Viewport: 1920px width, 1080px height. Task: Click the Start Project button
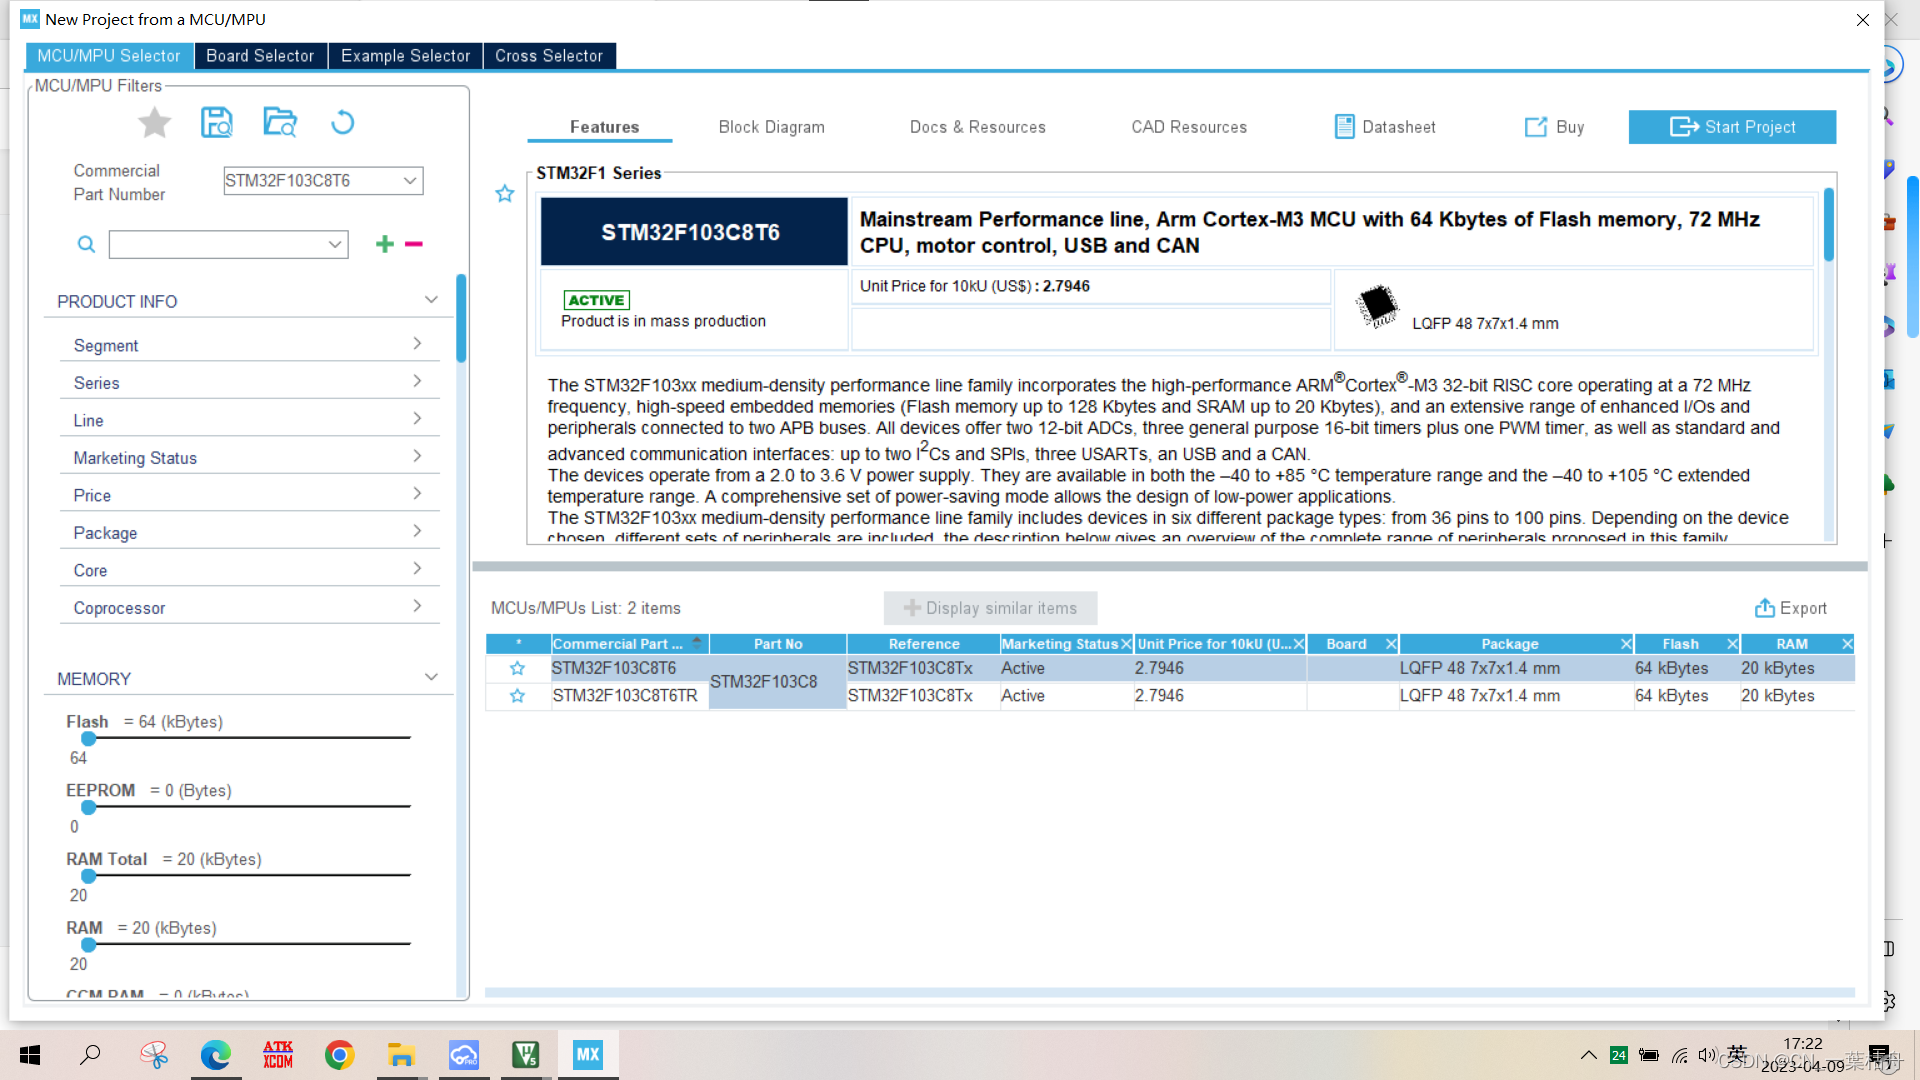(1732, 127)
